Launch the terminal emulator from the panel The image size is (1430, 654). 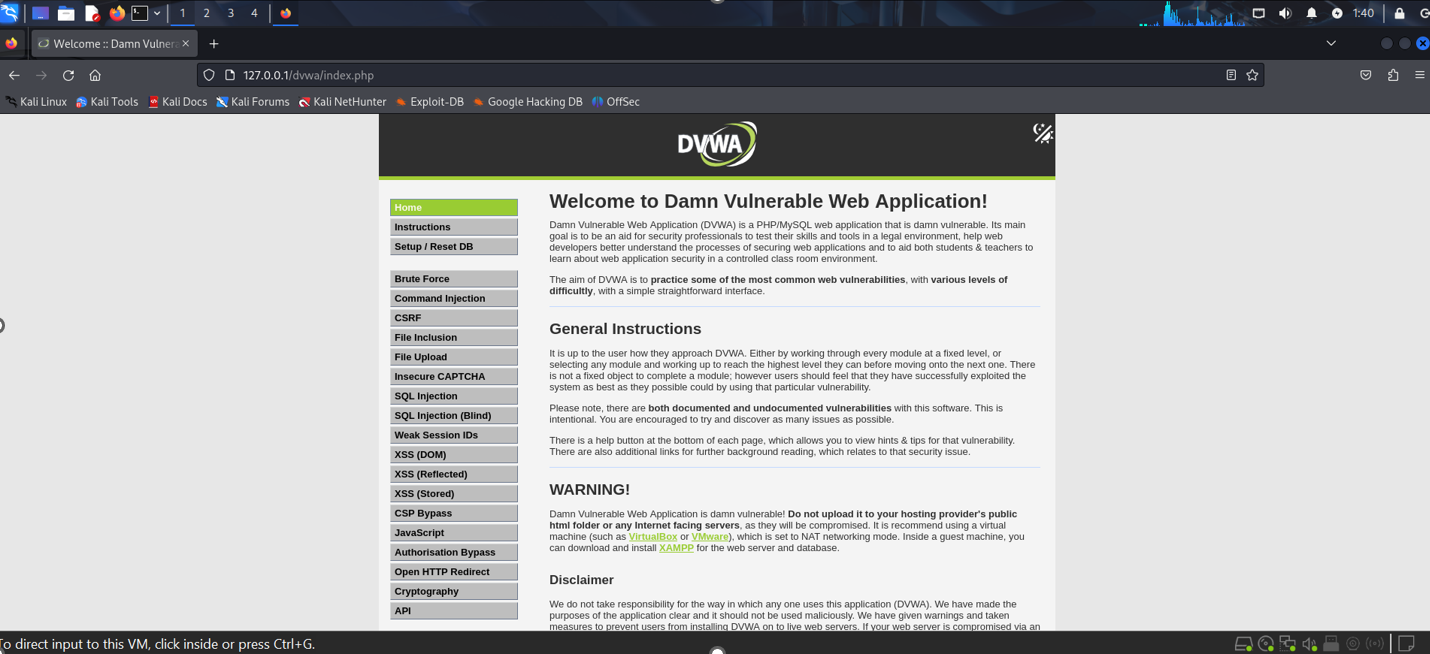(x=140, y=13)
